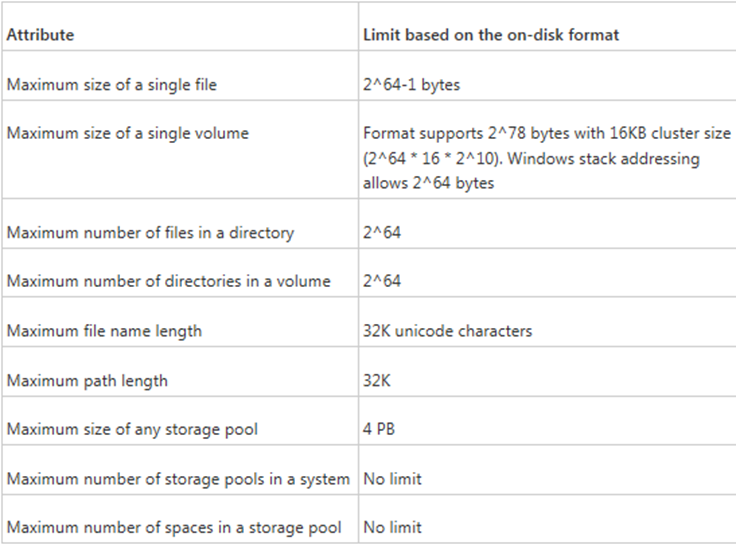This screenshot has width=736, height=545.
Task: Click the 2^64-1 bytes value
Action: (411, 85)
